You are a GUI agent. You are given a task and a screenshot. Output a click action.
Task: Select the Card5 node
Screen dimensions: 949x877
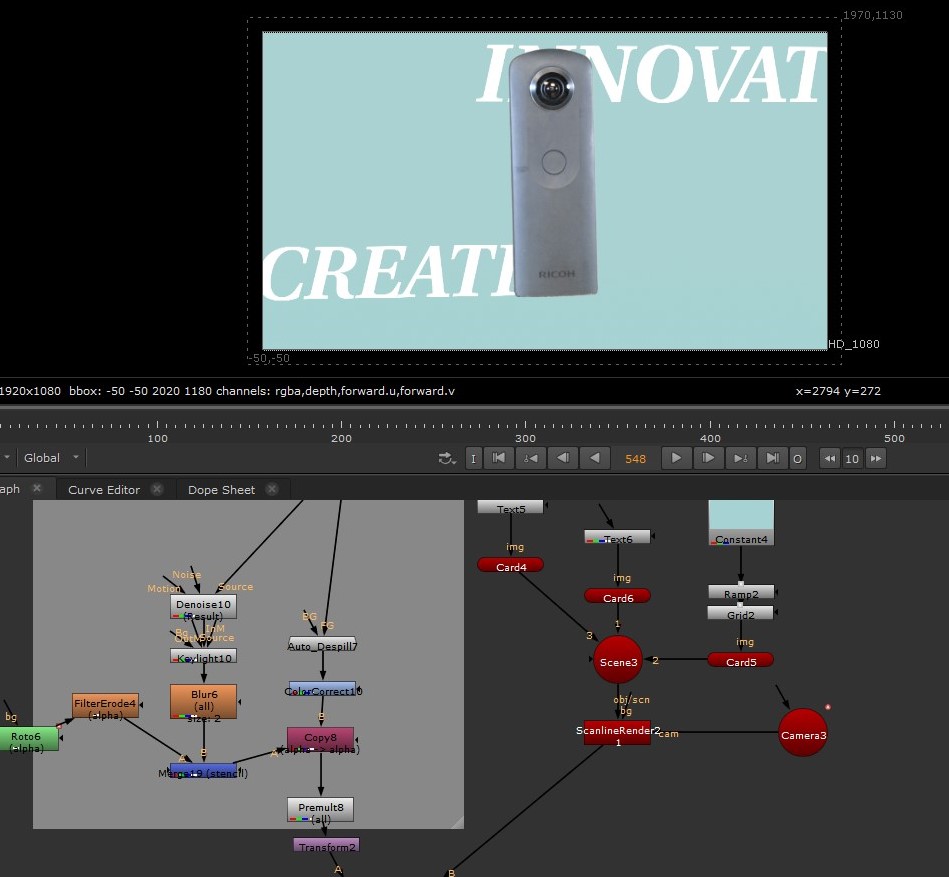click(x=740, y=660)
